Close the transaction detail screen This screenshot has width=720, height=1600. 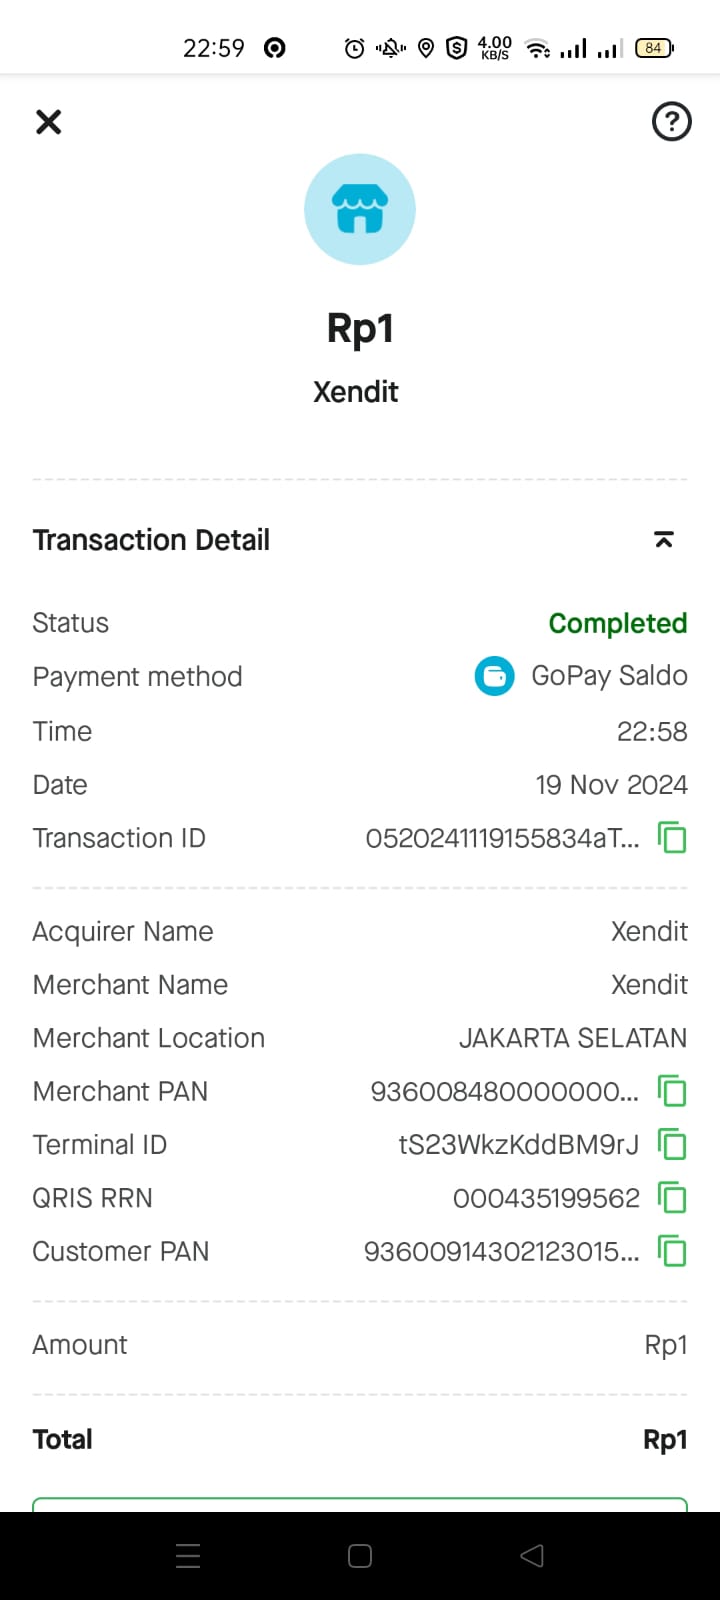48,122
